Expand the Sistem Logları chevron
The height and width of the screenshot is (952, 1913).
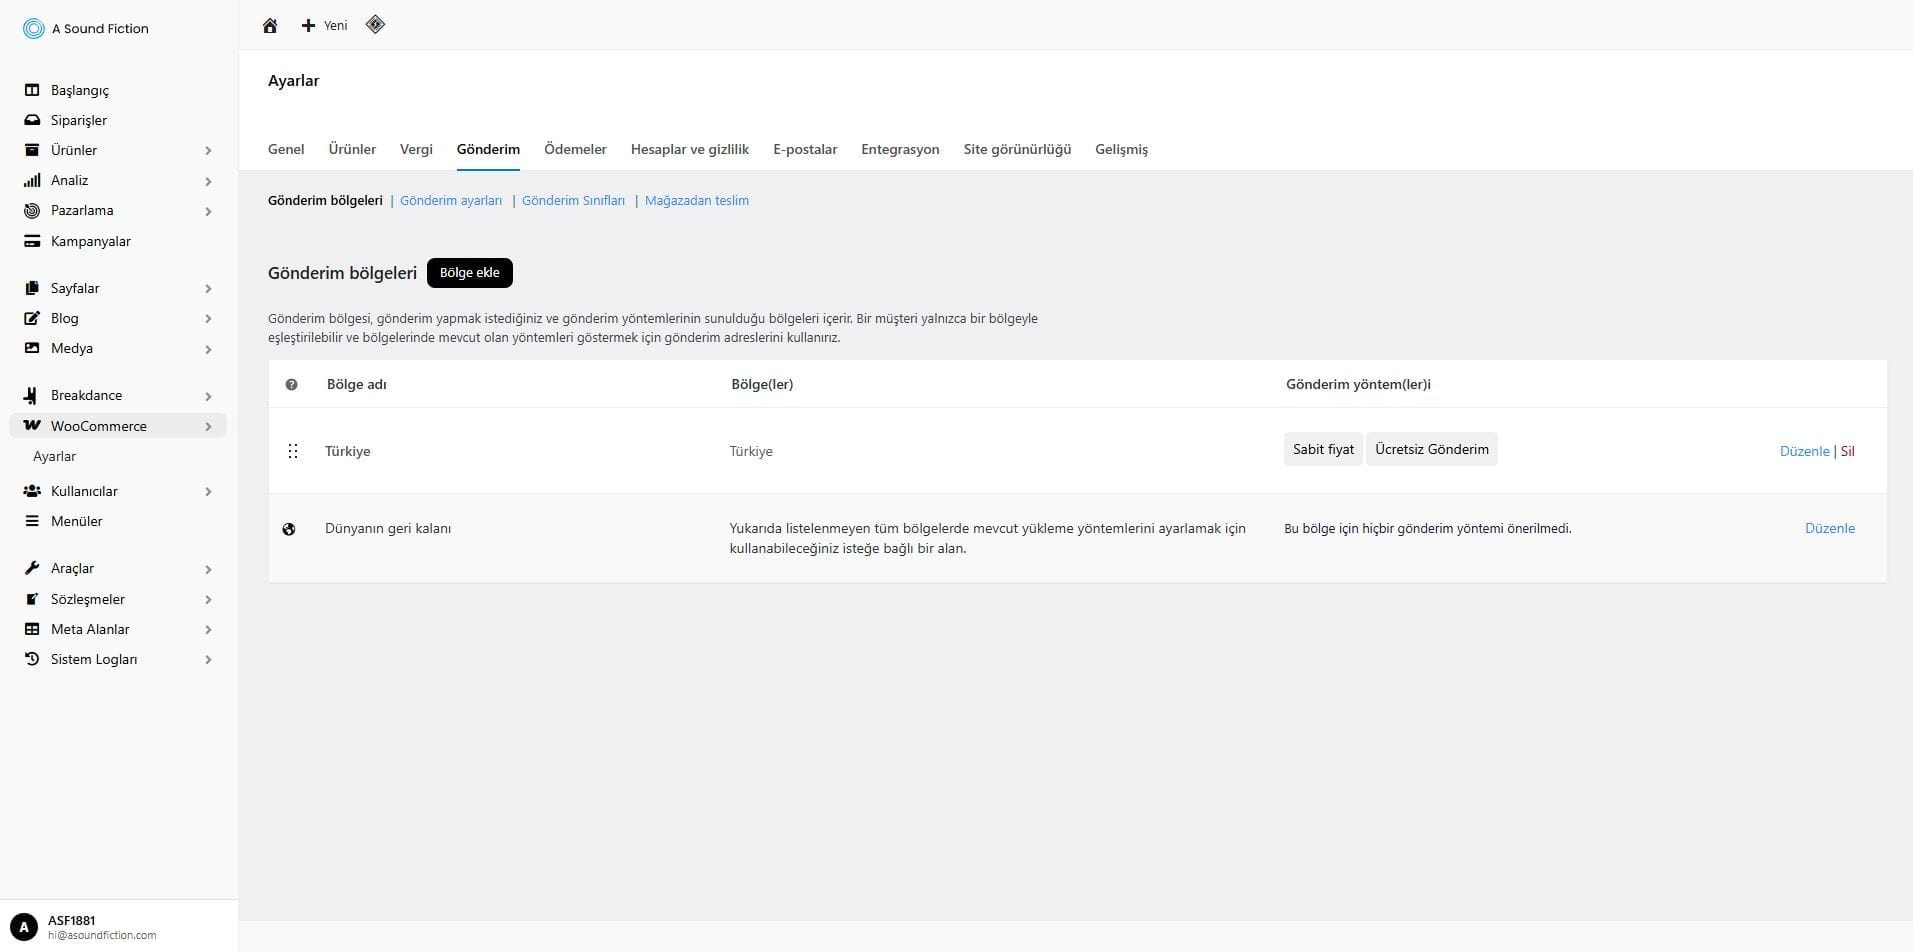pos(208,660)
